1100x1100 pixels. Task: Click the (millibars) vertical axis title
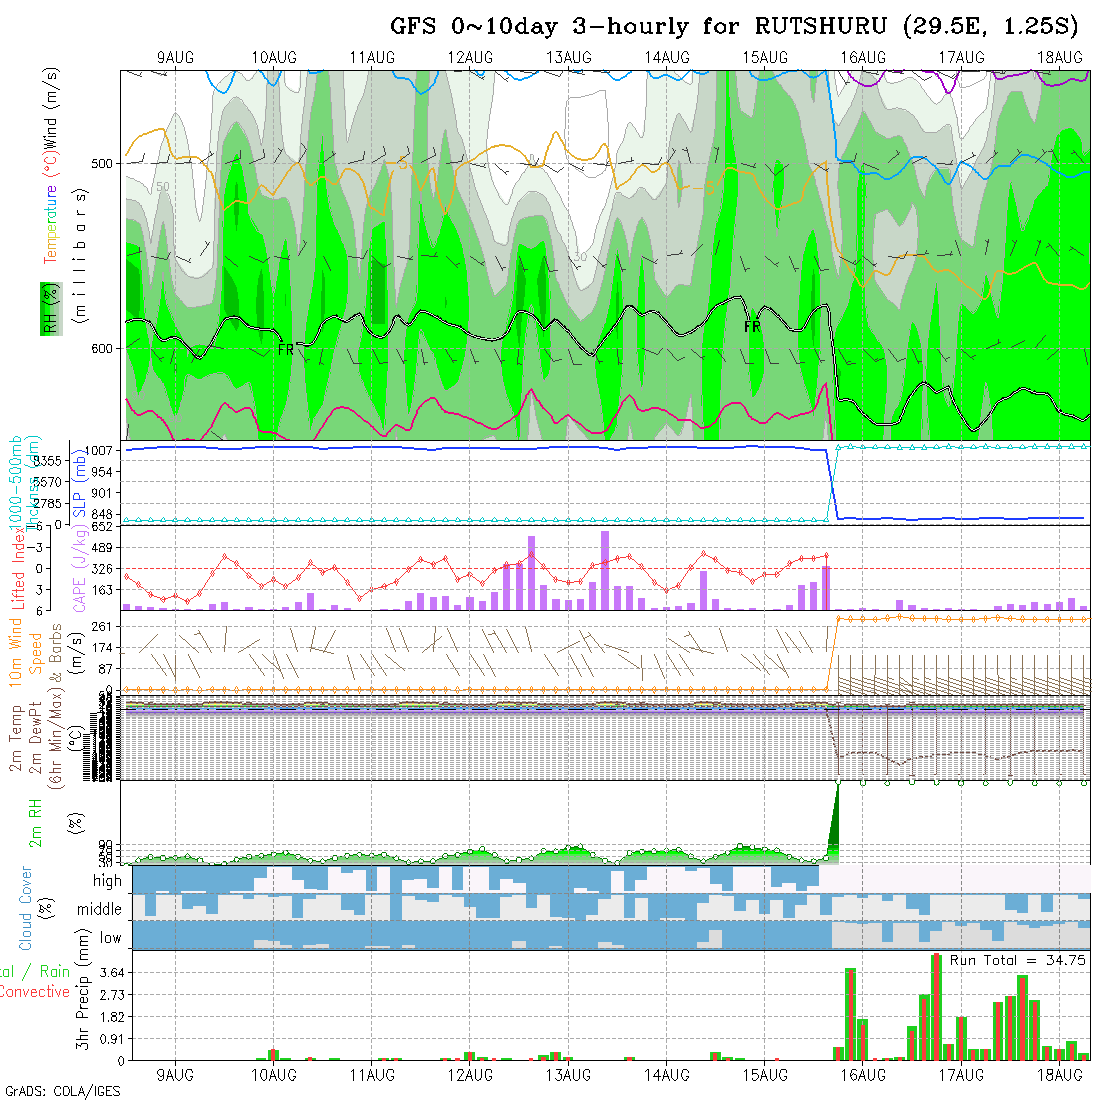[x=80, y=255]
